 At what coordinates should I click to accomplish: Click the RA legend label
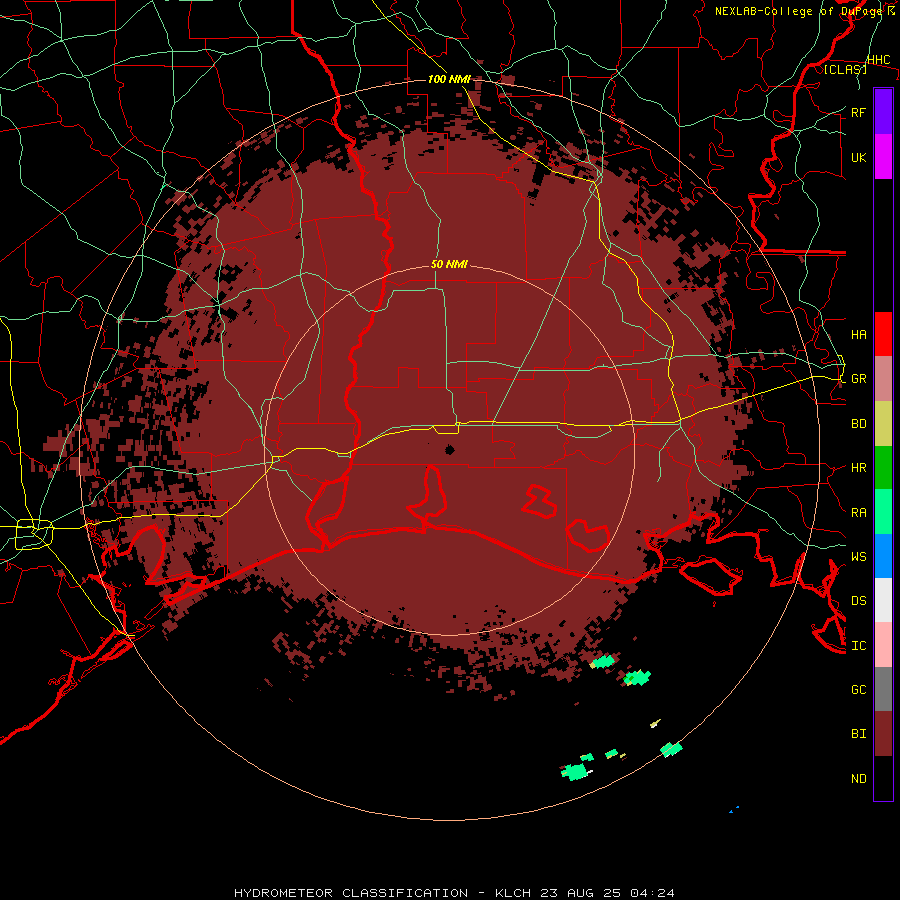858,513
